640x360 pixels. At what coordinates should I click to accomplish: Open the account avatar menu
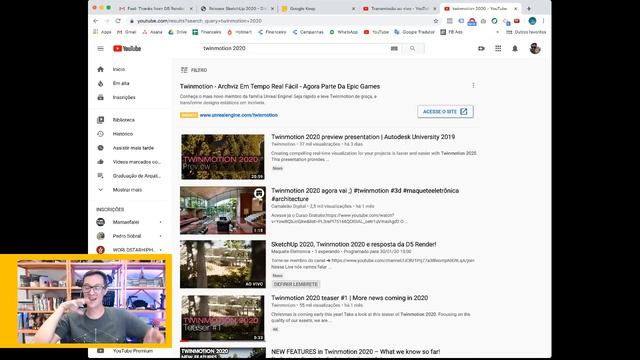point(535,49)
